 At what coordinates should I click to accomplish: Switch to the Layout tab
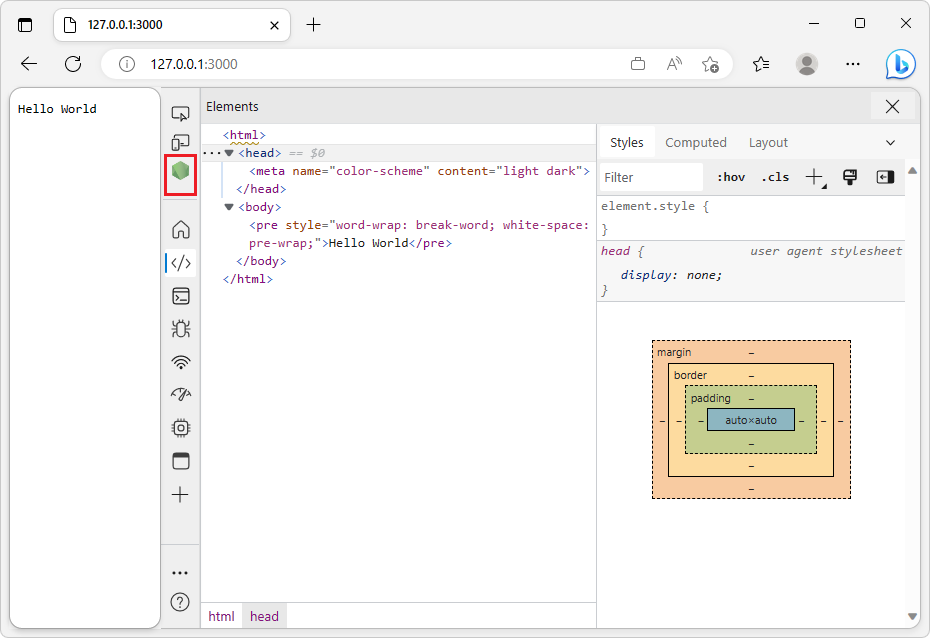[768, 143]
